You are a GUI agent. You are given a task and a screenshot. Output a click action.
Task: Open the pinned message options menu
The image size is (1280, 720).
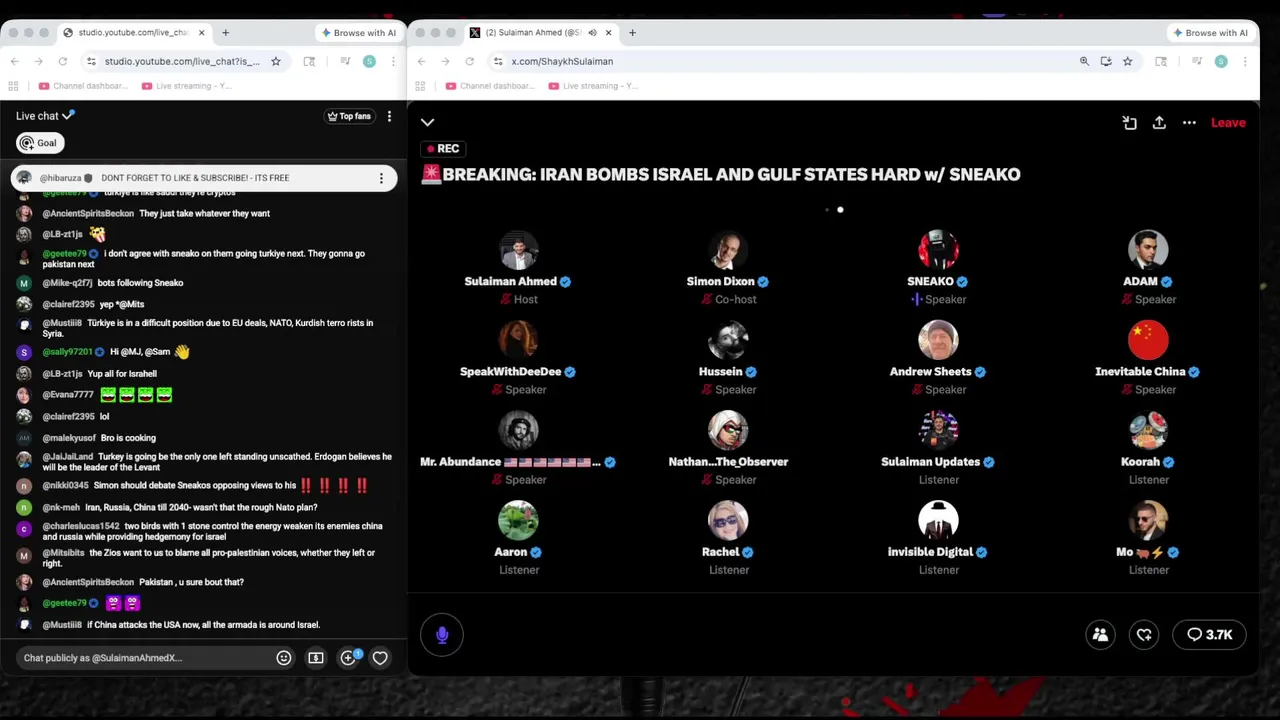[381, 178]
